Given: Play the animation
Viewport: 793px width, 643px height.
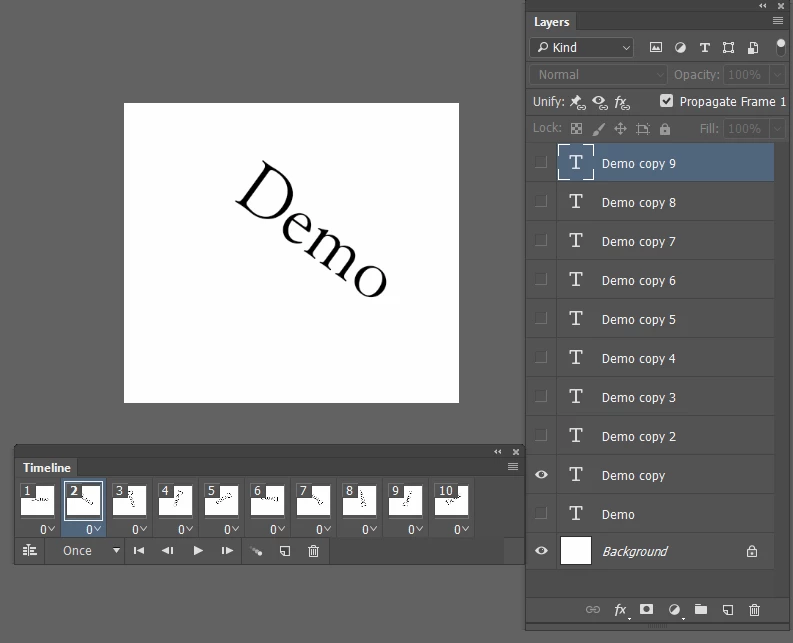Looking at the screenshot, I should click(x=198, y=550).
